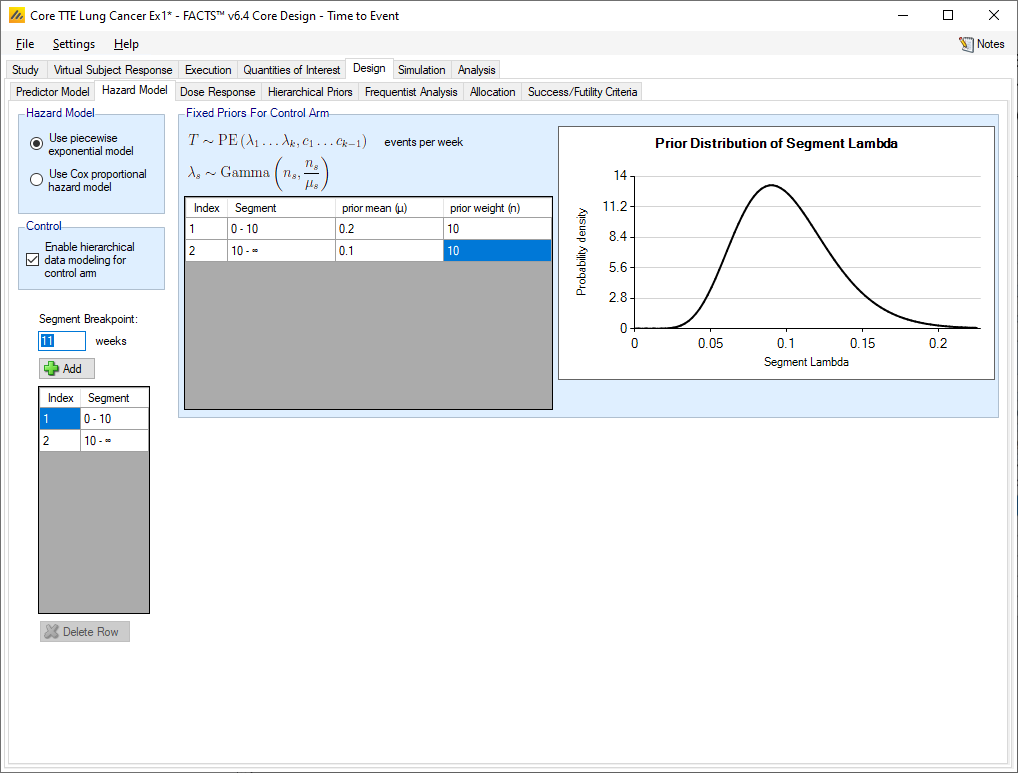Screen dimensions: 1018x773
Task: Click the FACTS app icon in title bar
Action: click(16, 15)
